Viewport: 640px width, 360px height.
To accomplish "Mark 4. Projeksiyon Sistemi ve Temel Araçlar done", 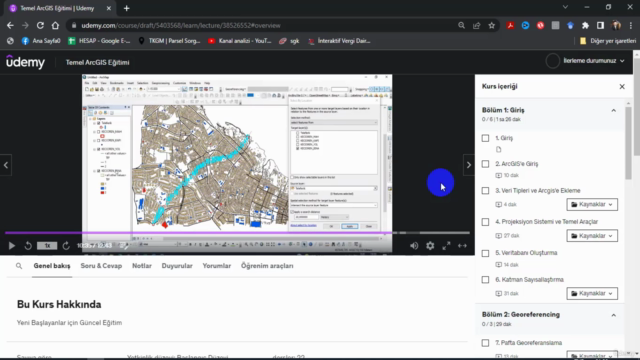I will pyautogui.click(x=485, y=222).
